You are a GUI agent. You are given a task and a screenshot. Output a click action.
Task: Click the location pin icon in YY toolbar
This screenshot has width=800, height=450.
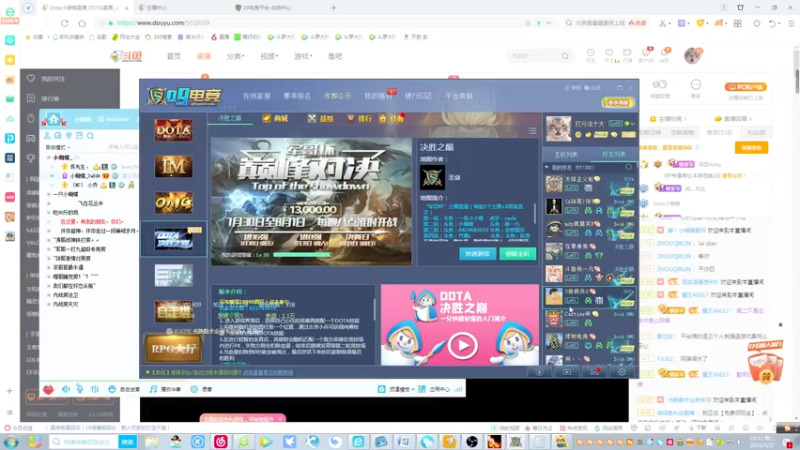point(68,136)
